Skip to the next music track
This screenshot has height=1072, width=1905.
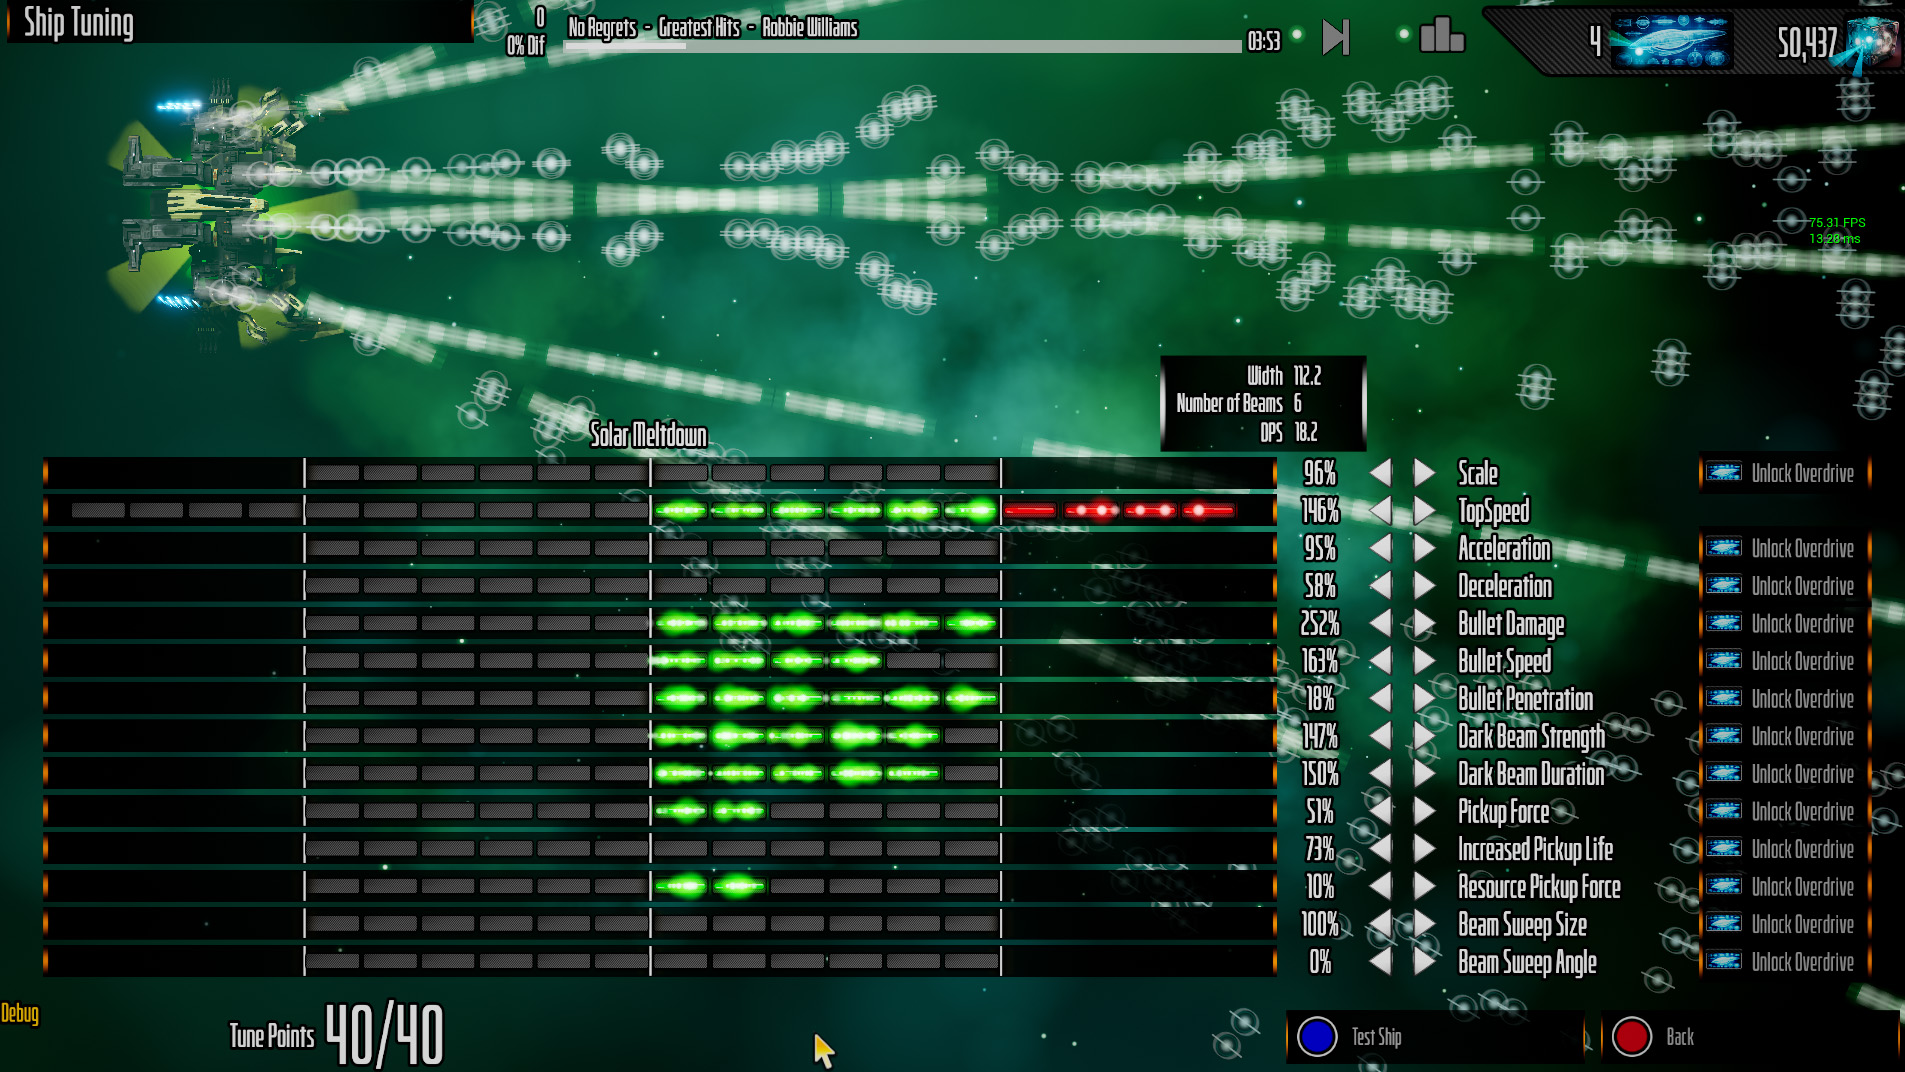1335,38
